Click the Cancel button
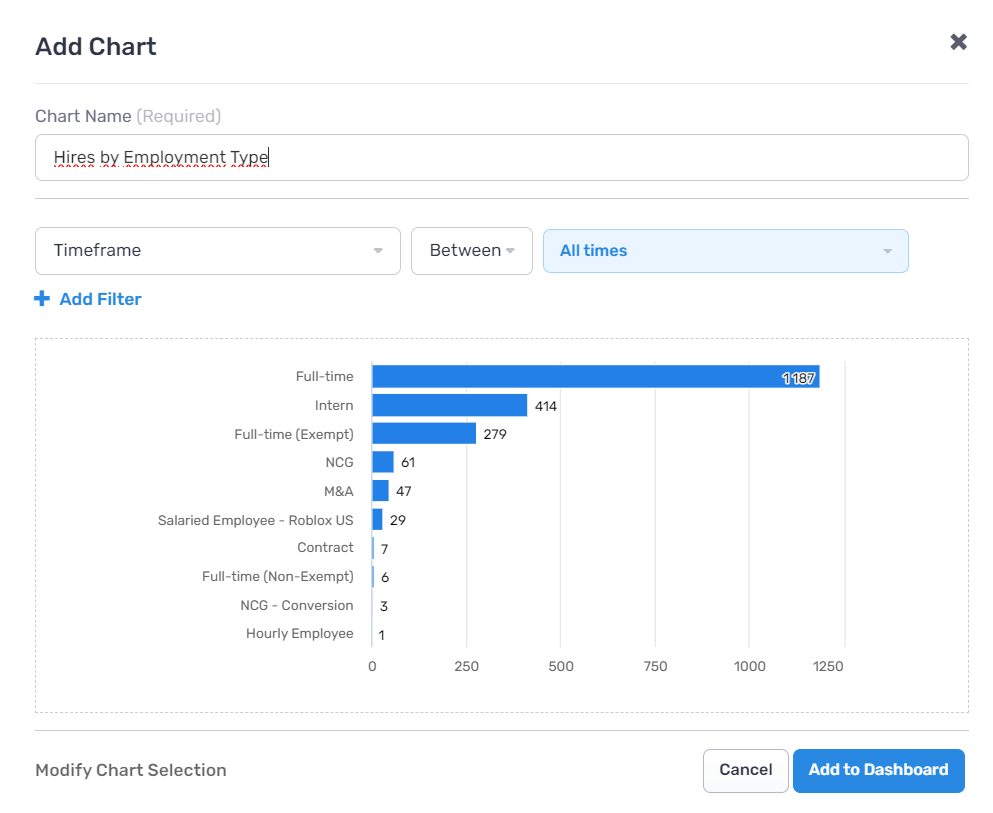Image resolution: width=993 pixels, height=813 pixels. (745, 771)
